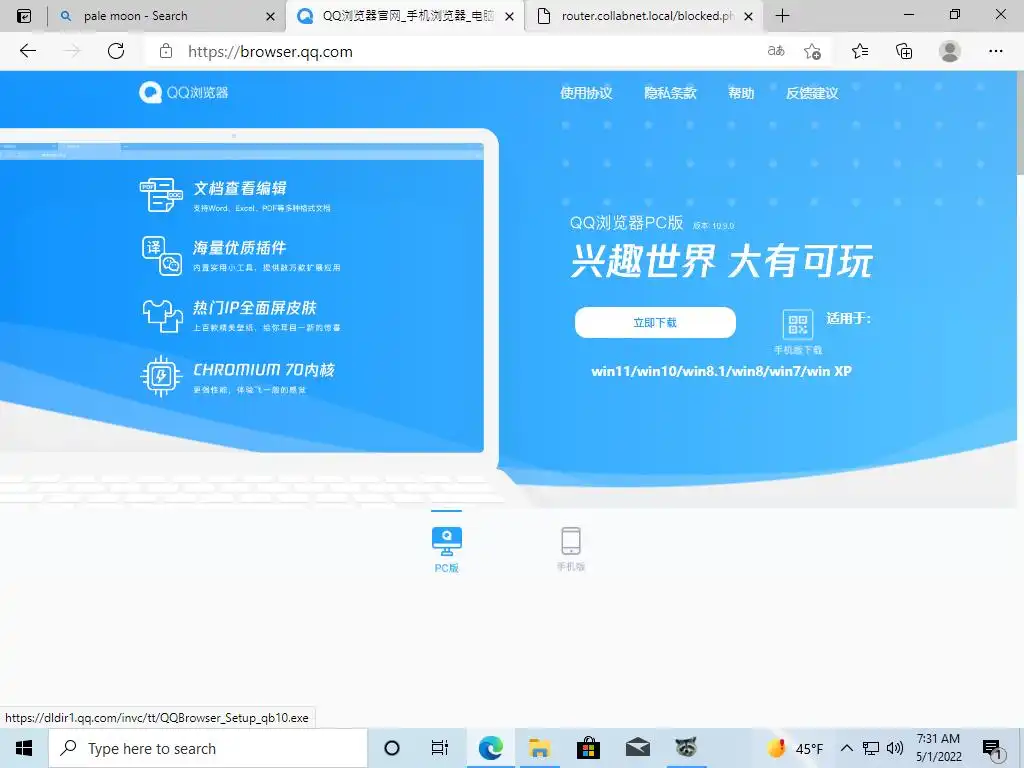Switch to pale moon Search tab
This screenshot has width=1024, height=768.
pos(166,16)
